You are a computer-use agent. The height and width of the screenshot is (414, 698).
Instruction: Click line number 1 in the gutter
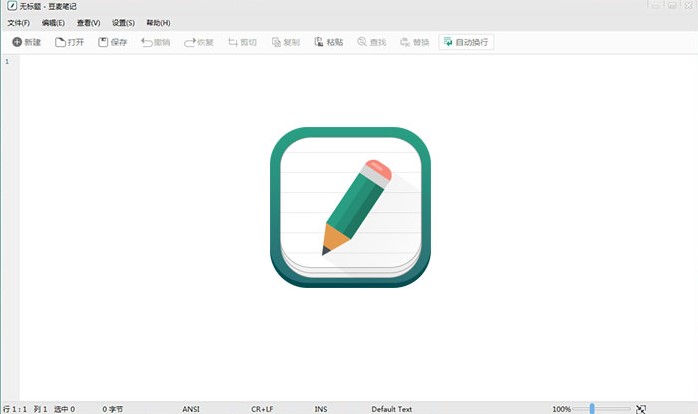coord(7,61)
